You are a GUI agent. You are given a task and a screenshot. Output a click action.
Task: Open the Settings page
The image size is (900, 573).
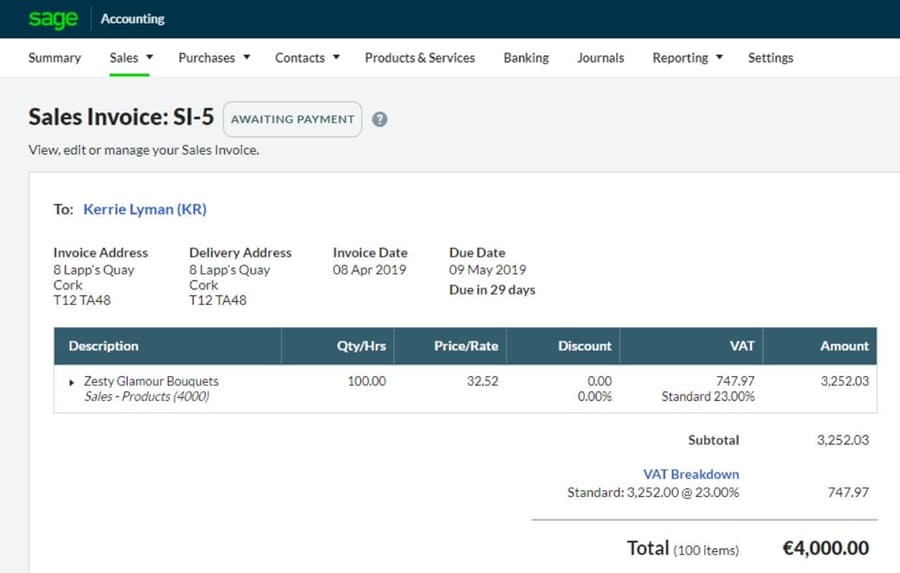click(x=770, y=58)
